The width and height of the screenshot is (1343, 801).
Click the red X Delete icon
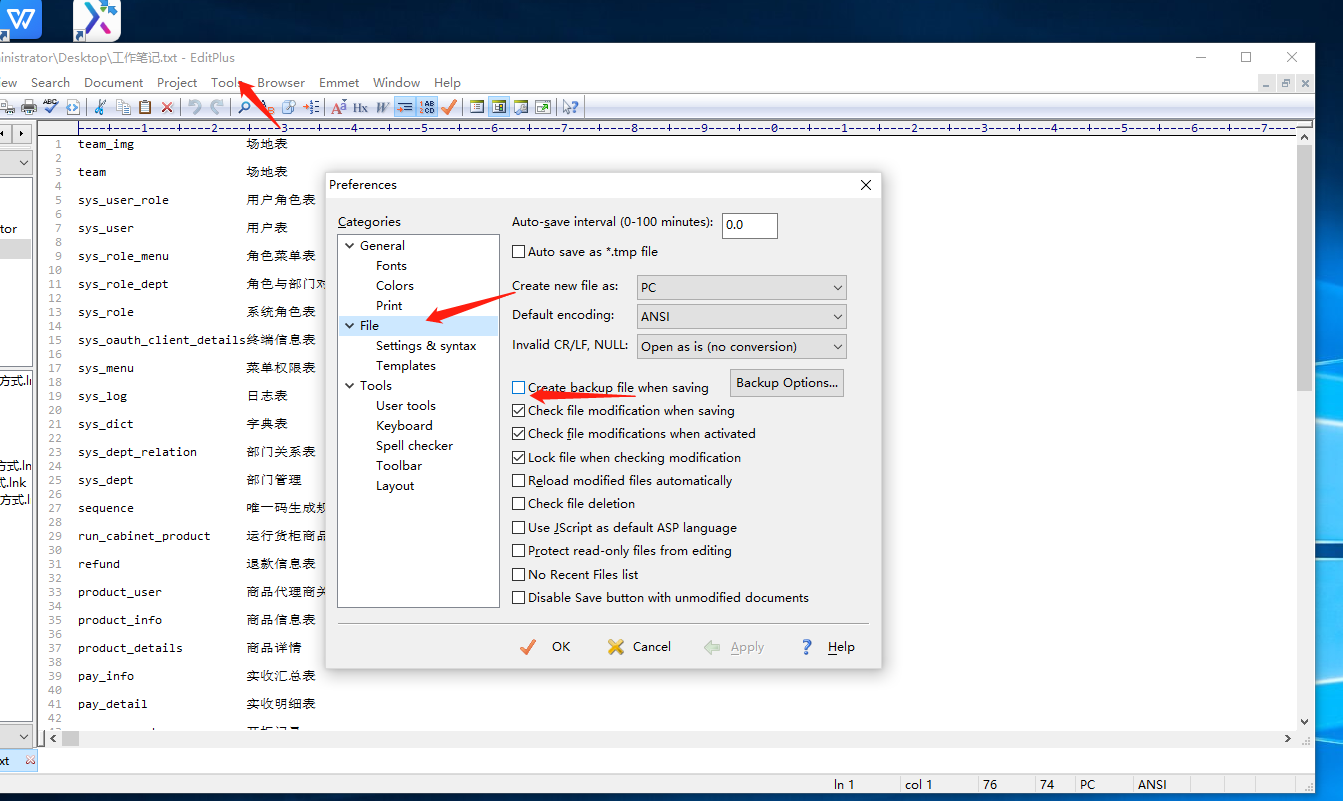click(x=167, y=107)
